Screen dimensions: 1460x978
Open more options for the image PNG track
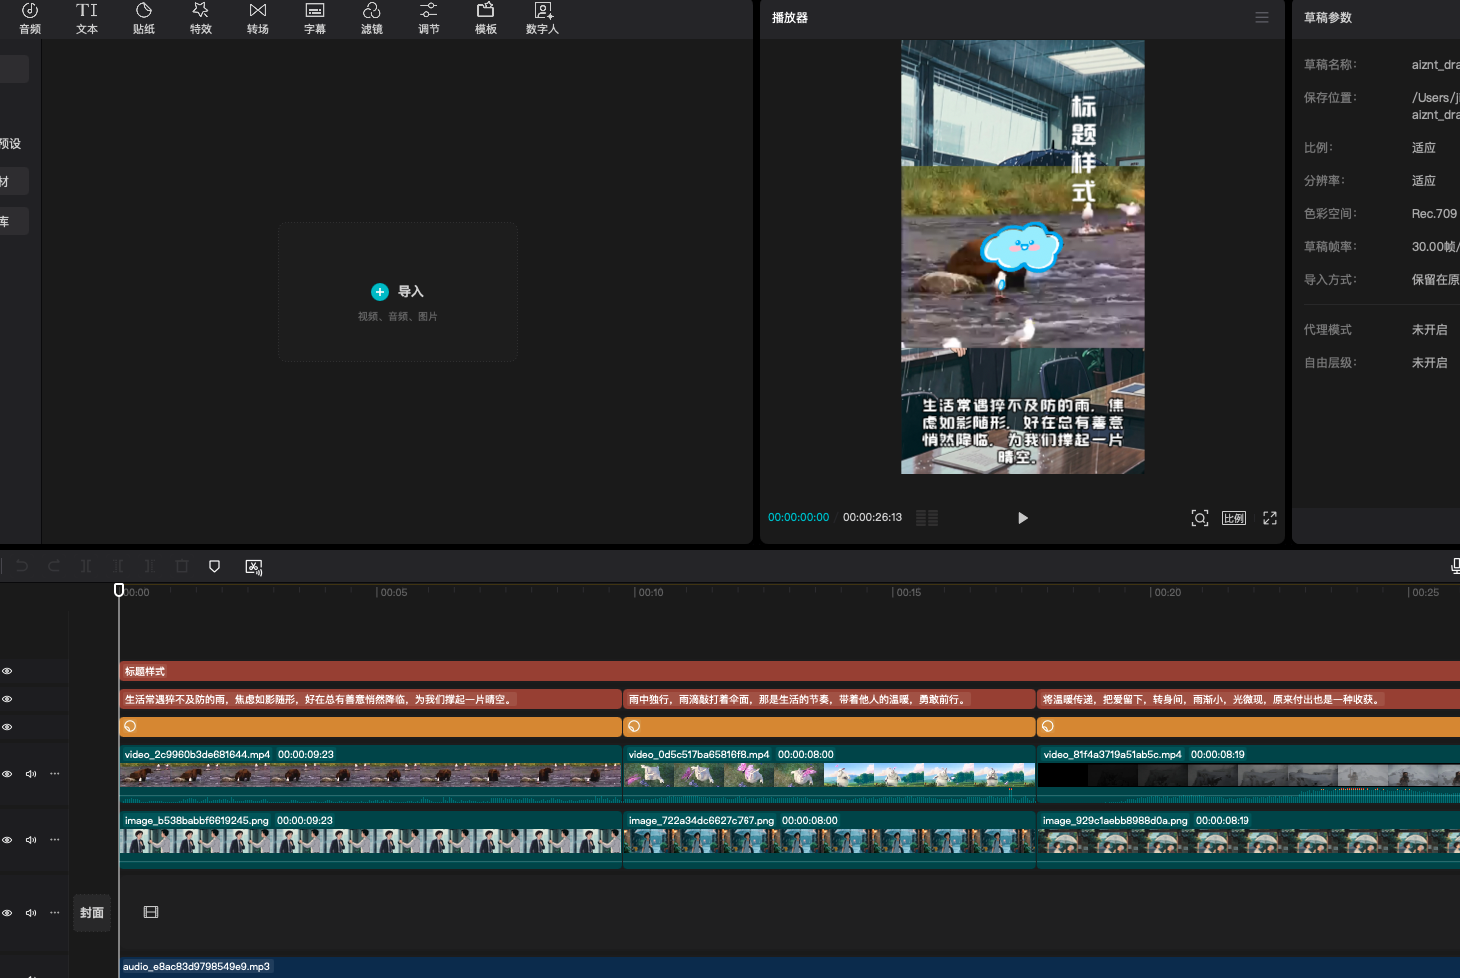tap(55, 840)
